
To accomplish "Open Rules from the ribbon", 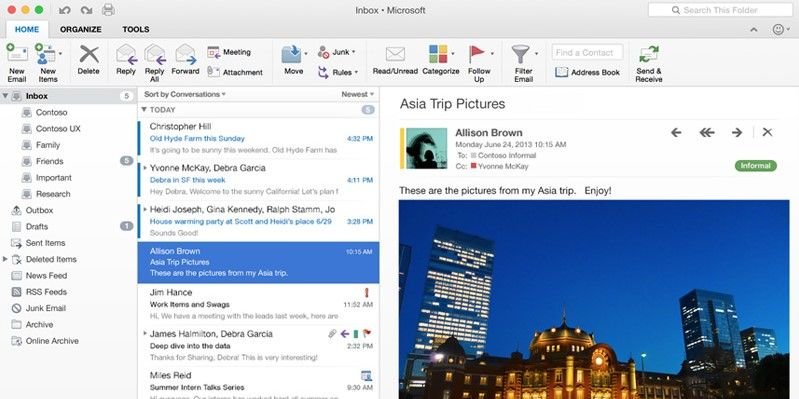I will click(x=338, y=72).
